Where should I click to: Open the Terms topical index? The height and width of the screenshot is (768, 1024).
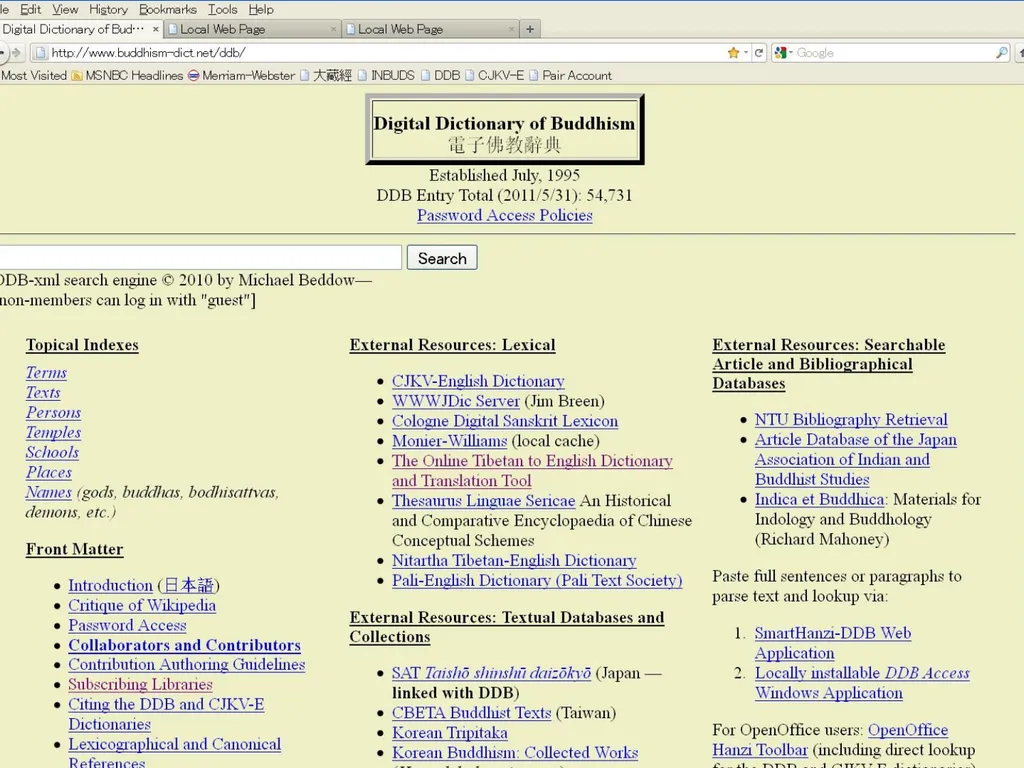pos(46,373)
